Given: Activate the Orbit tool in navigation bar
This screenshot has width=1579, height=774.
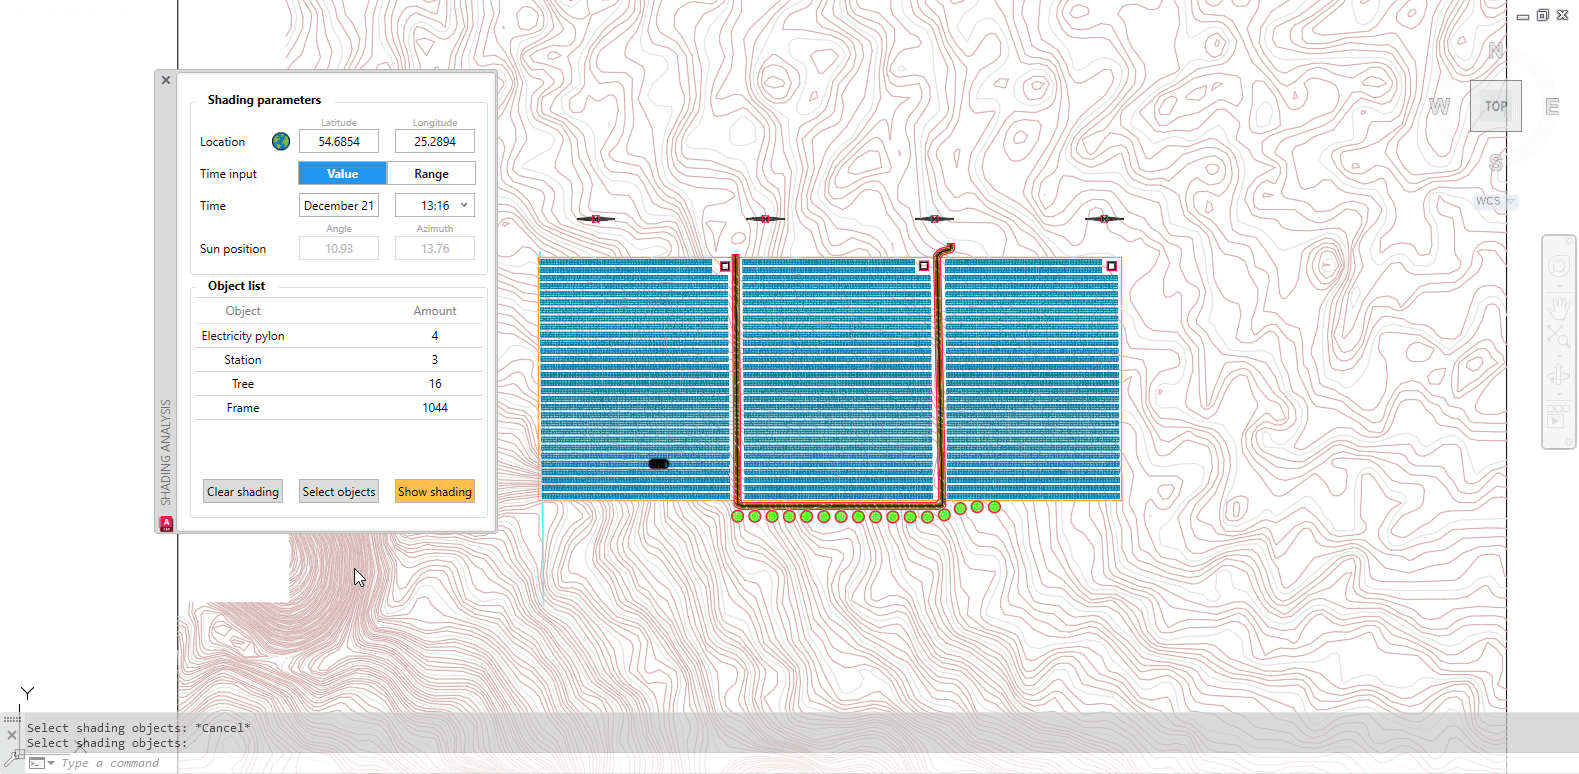Looking at the screenshot, I should tap(1558, 376).
